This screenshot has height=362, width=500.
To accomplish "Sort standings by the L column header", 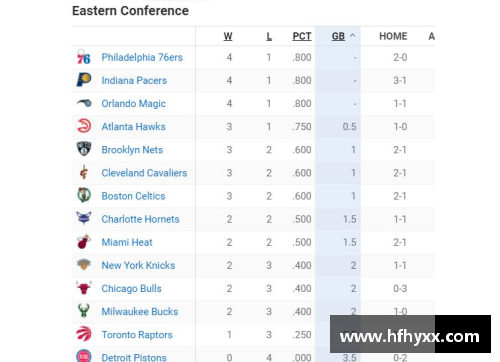I will 269,36.
